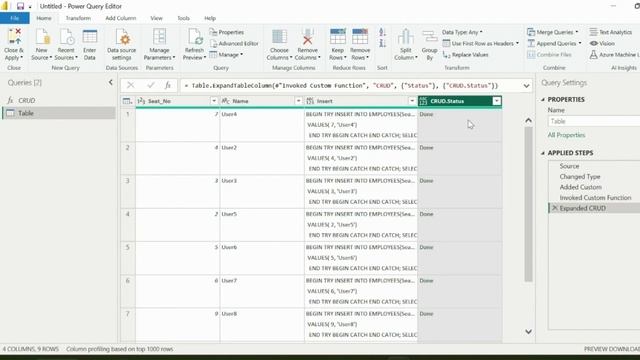Open Recent Sources icon
Screen dimensions: 640x360
66,37
